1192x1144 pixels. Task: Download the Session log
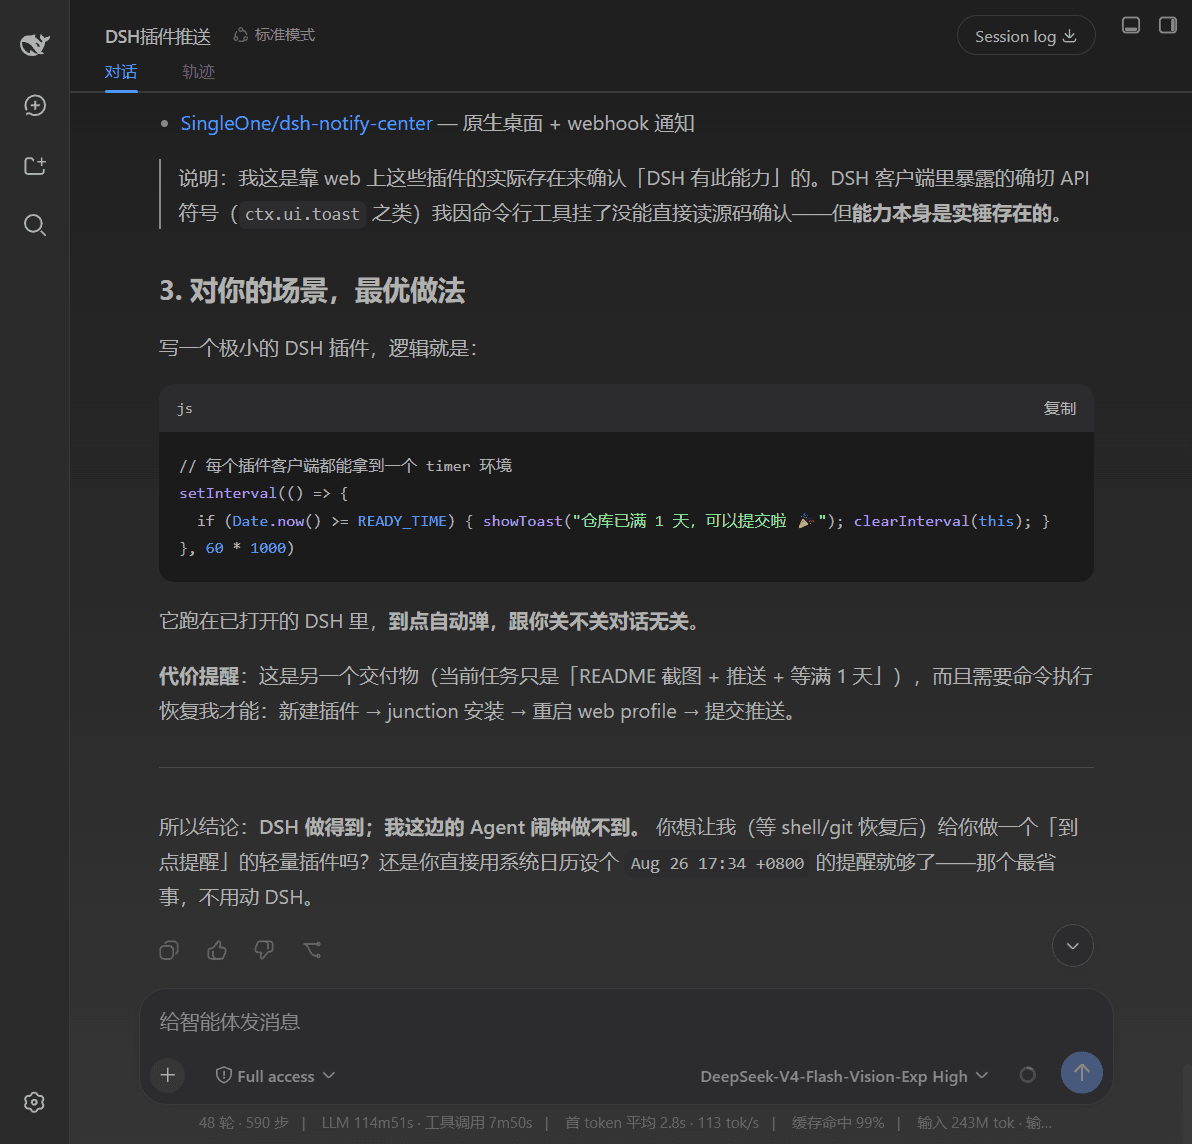[x=1025, y=36]
